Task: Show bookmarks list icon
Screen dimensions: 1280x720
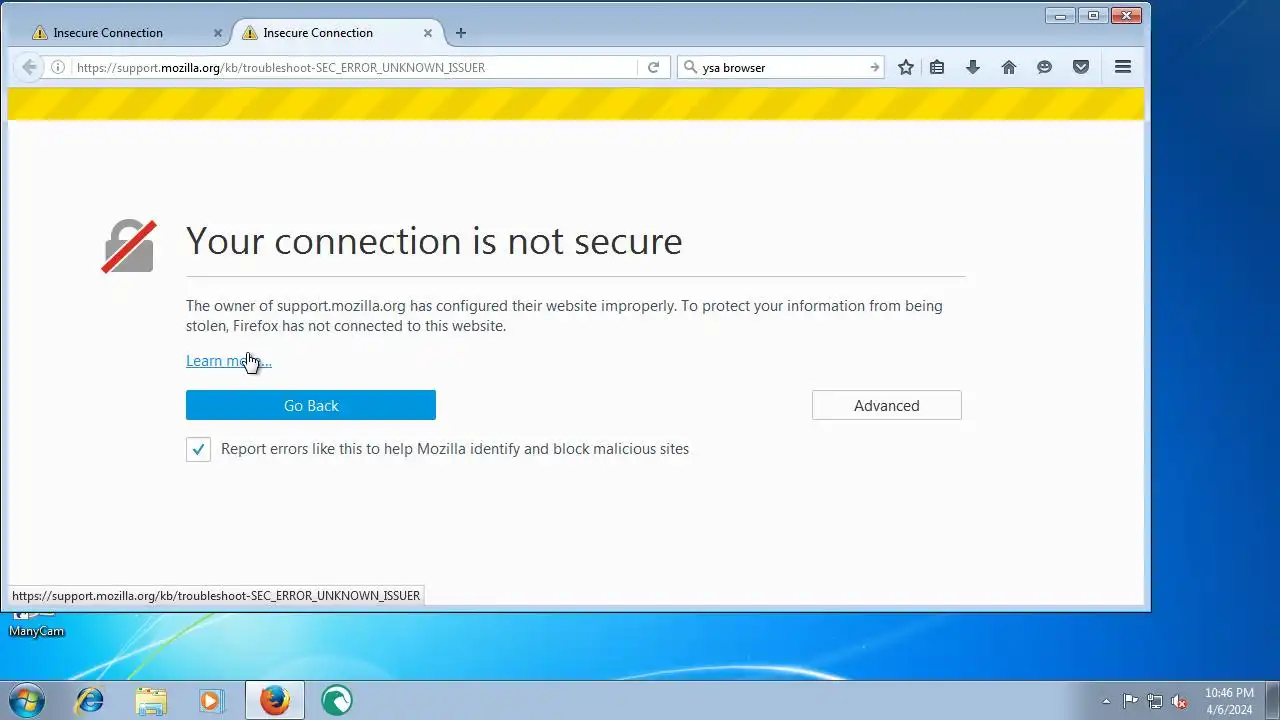Action: point(937,67)
